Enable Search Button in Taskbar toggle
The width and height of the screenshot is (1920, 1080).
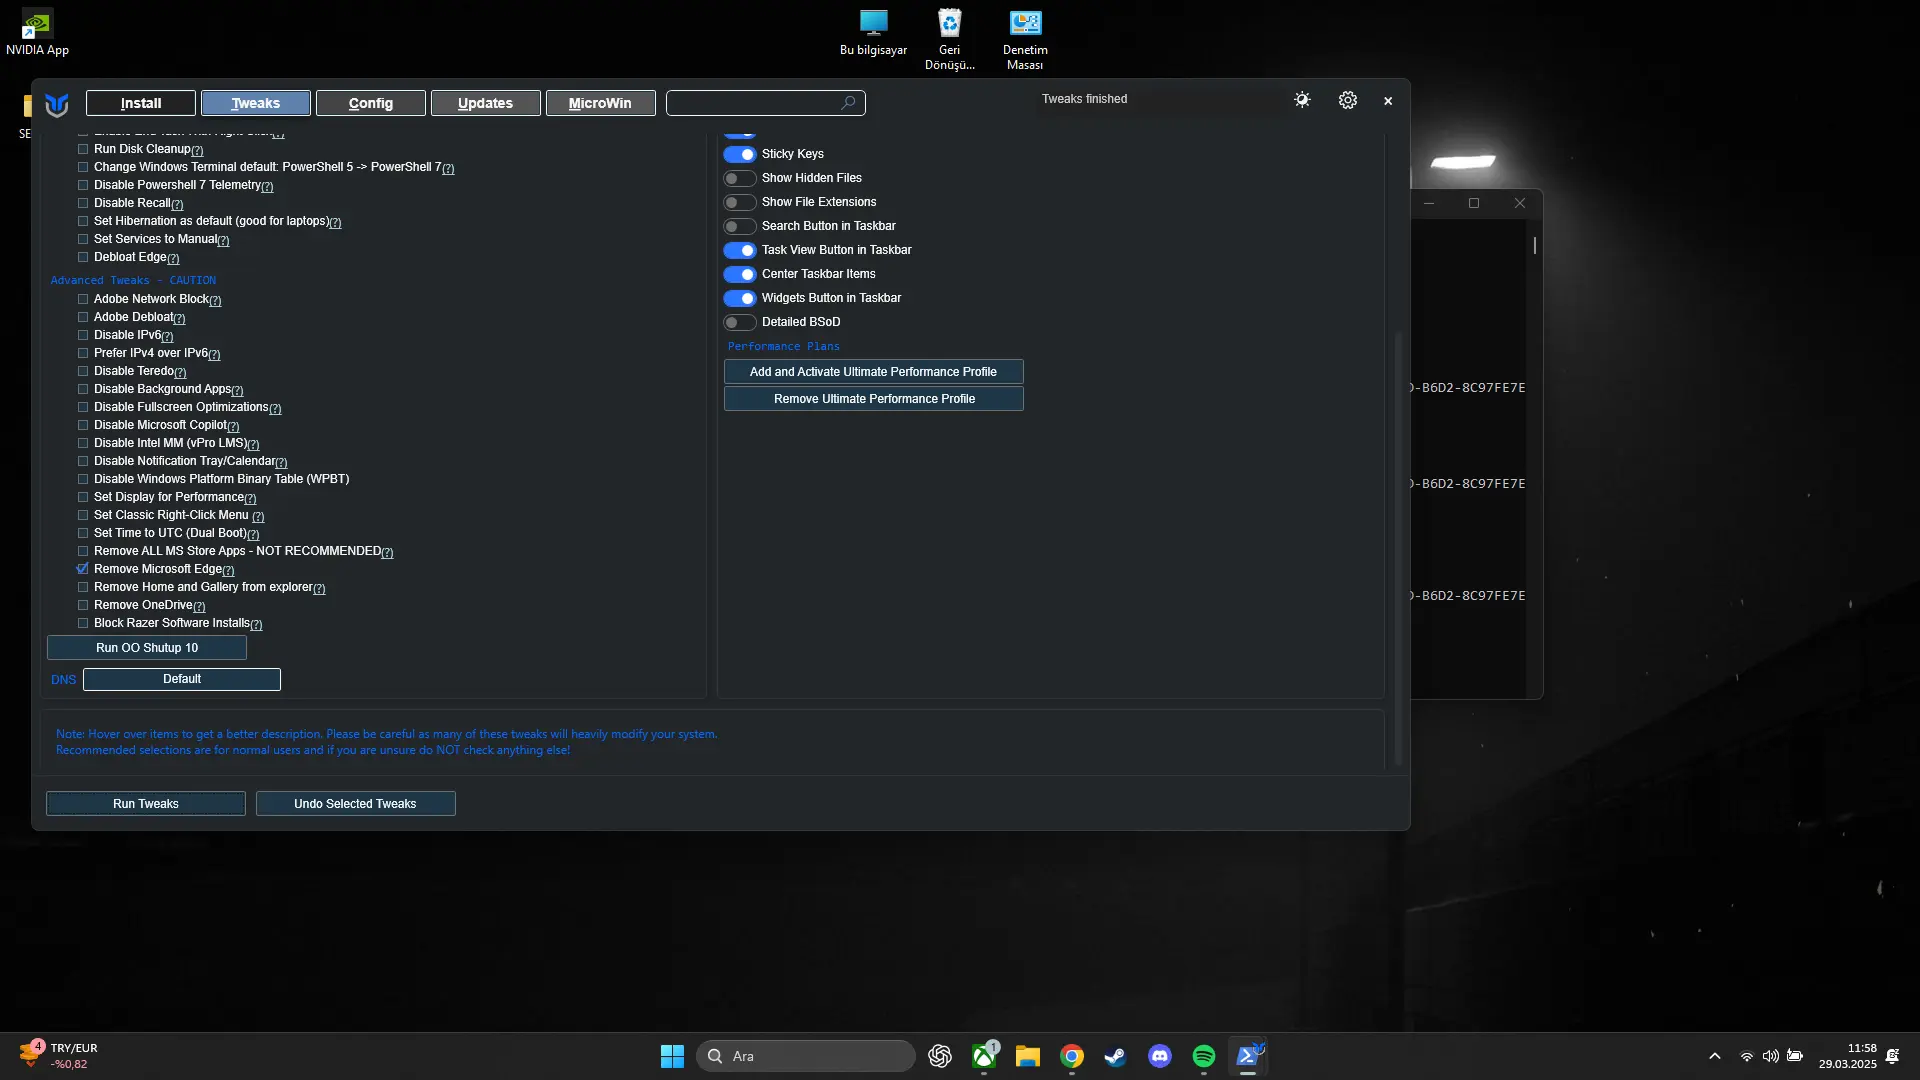point(740,226)
